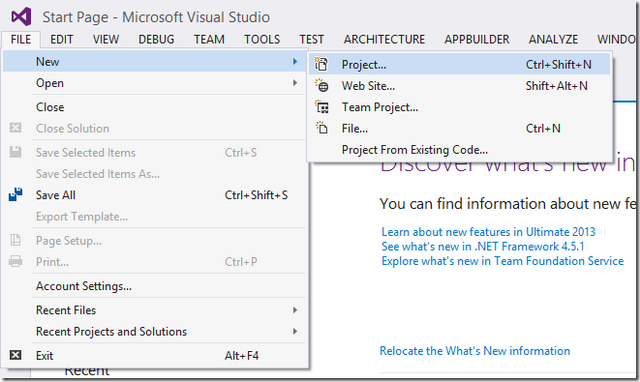Click the new File icon
This screenshot has height=382, width=640.
click(322, 128)
